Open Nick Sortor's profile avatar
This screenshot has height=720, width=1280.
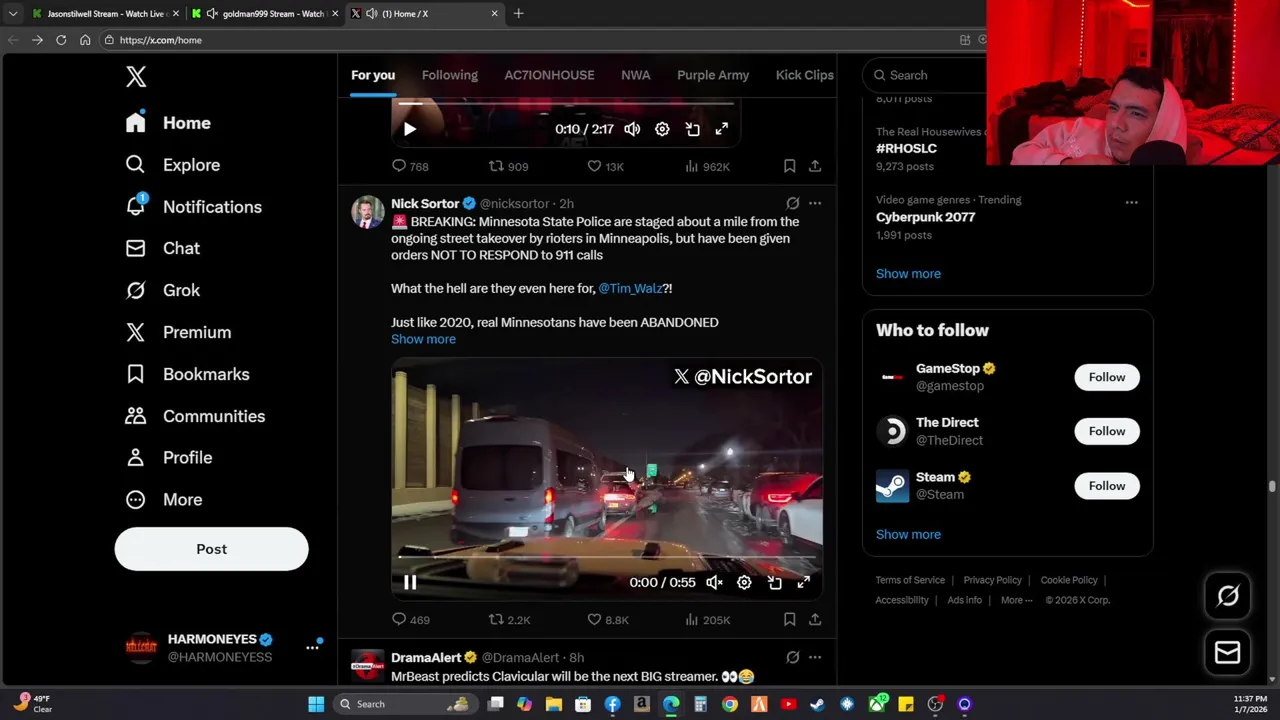pyautogui.click(x=368, y=212)
